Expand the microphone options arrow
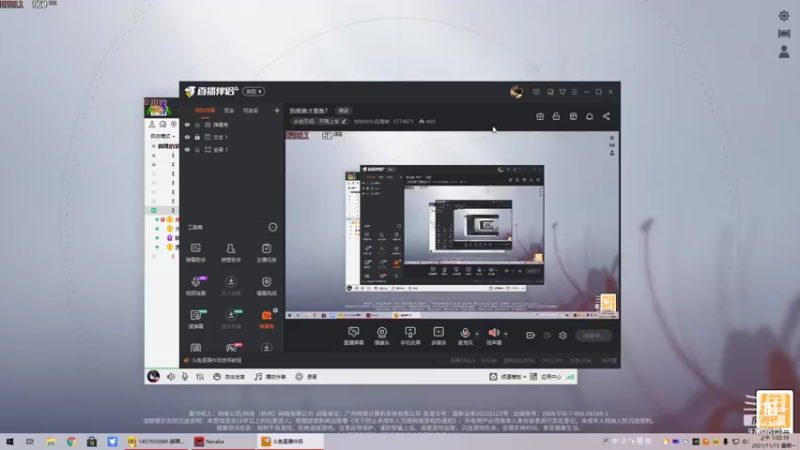This screenshot has width=800, height=450. tap(477, 334)
